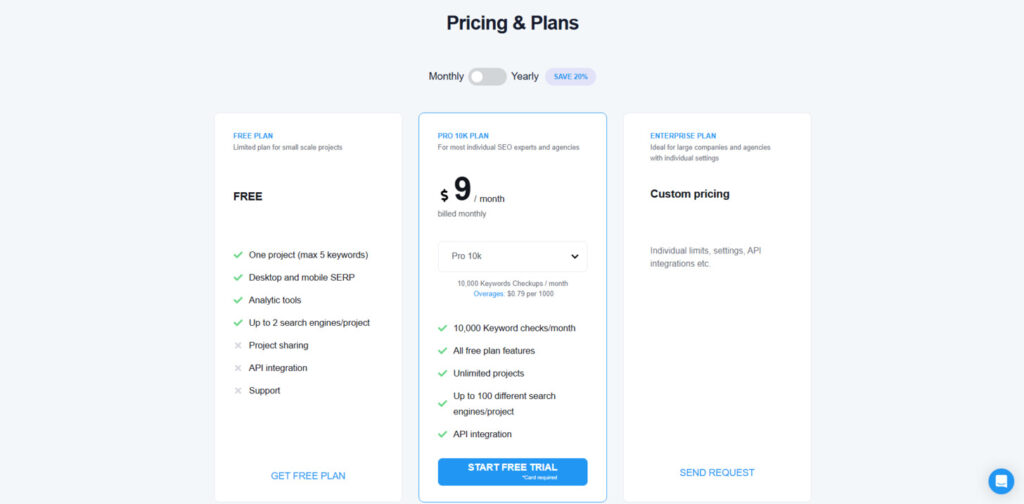Toggle the Monthly/Yearly billing switch
The height and width of the screenshot is (504, 1024).
tap(487, 76)
